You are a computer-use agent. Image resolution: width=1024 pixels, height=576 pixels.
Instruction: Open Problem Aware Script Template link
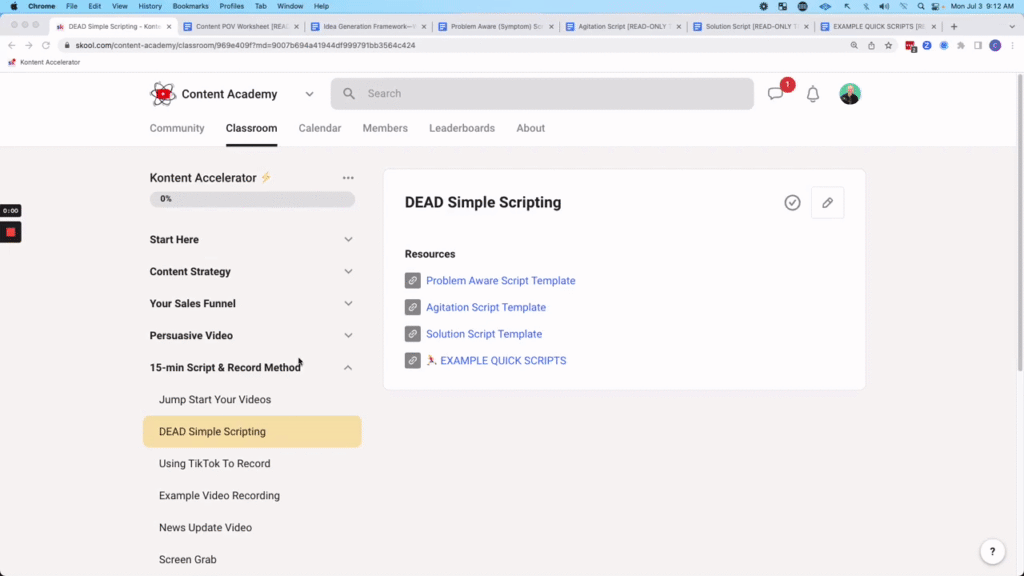(x=501, y=280)
